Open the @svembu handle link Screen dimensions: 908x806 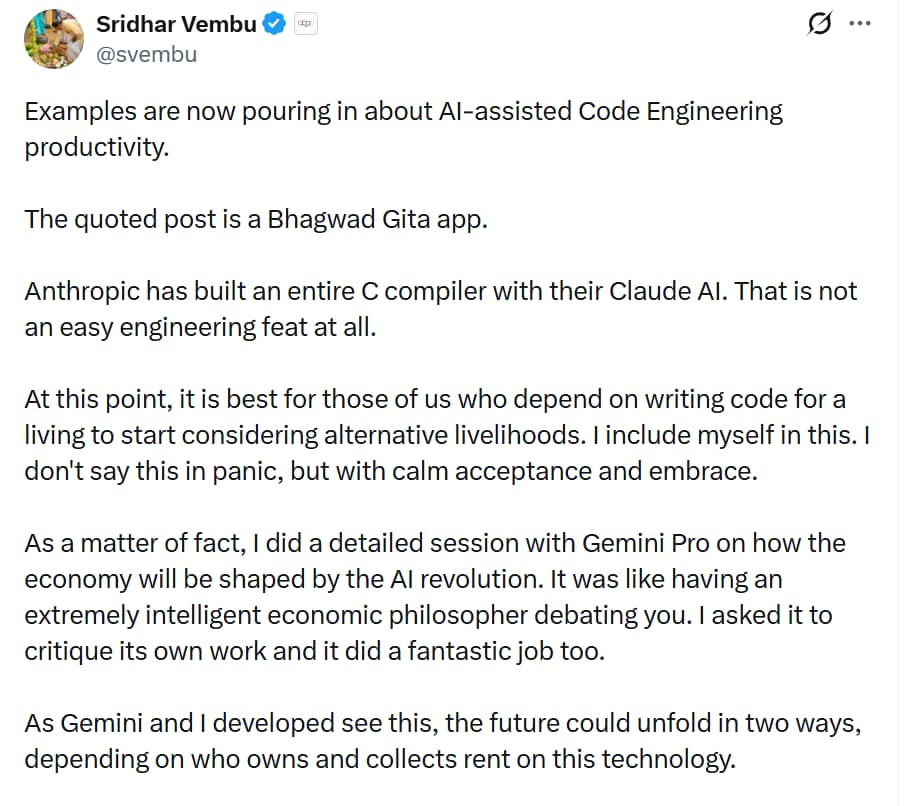pos(146,54)
